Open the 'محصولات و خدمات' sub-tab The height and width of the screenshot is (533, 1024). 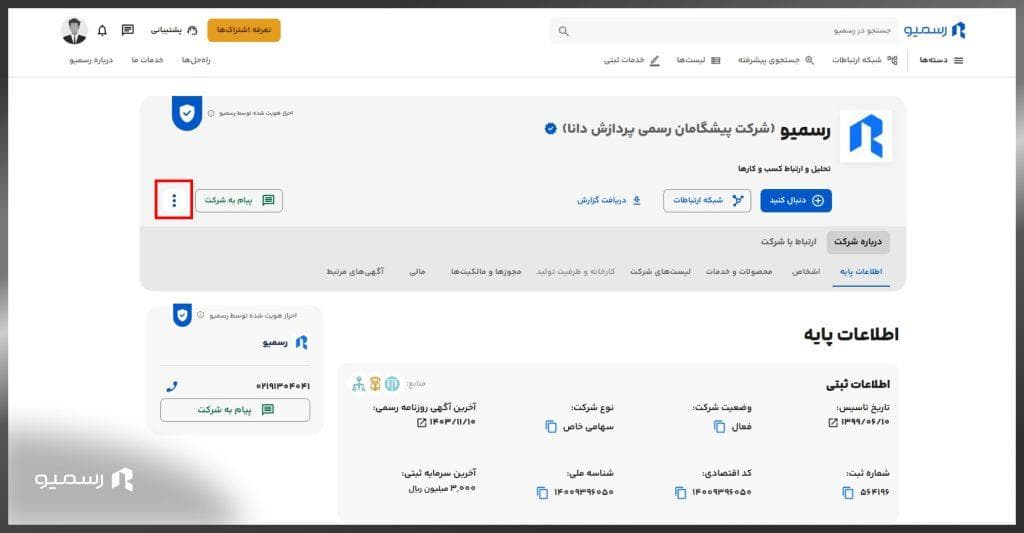tap(739, 272)
